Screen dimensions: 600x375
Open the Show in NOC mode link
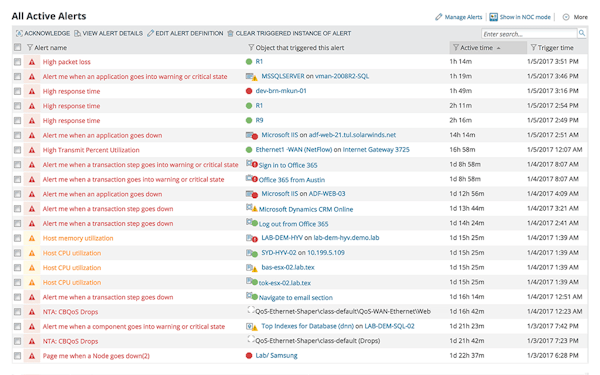(525, 17)
